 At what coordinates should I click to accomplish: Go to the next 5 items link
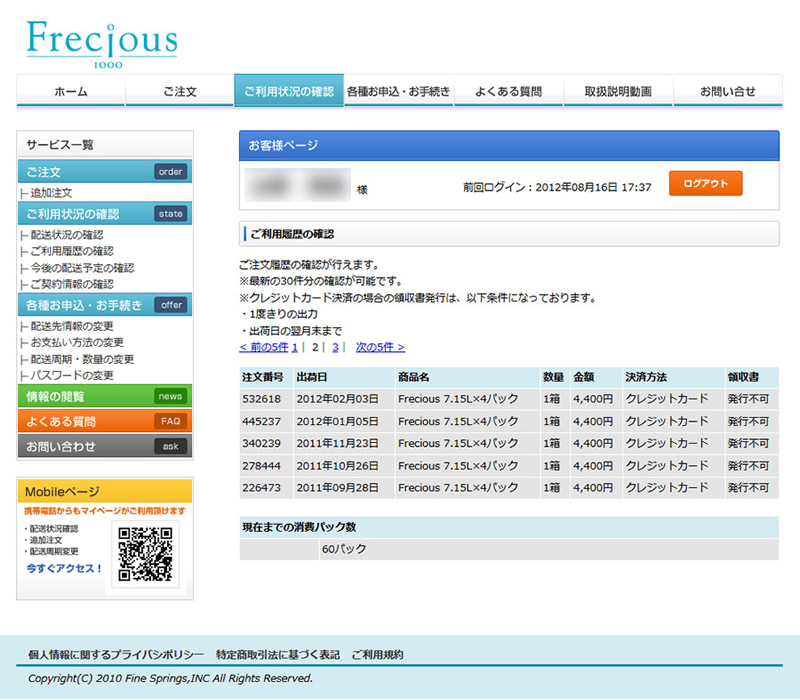380,347
